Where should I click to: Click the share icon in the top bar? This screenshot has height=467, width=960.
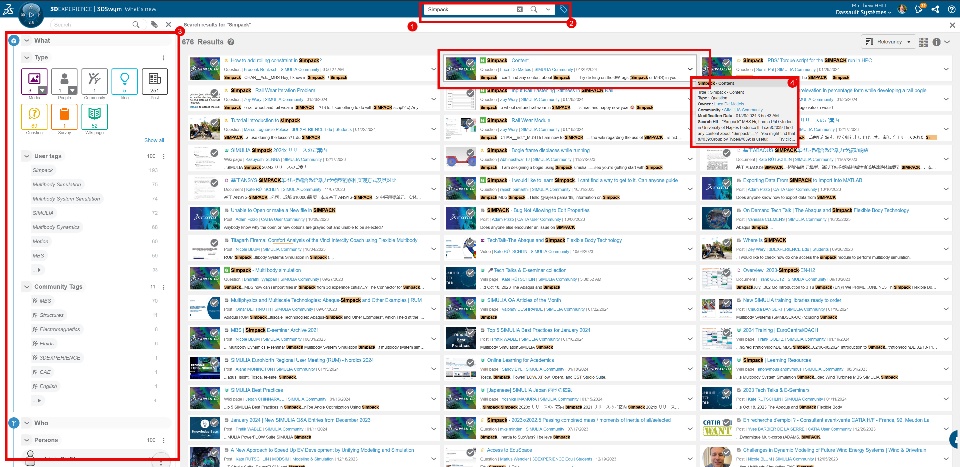coord(935,9)
